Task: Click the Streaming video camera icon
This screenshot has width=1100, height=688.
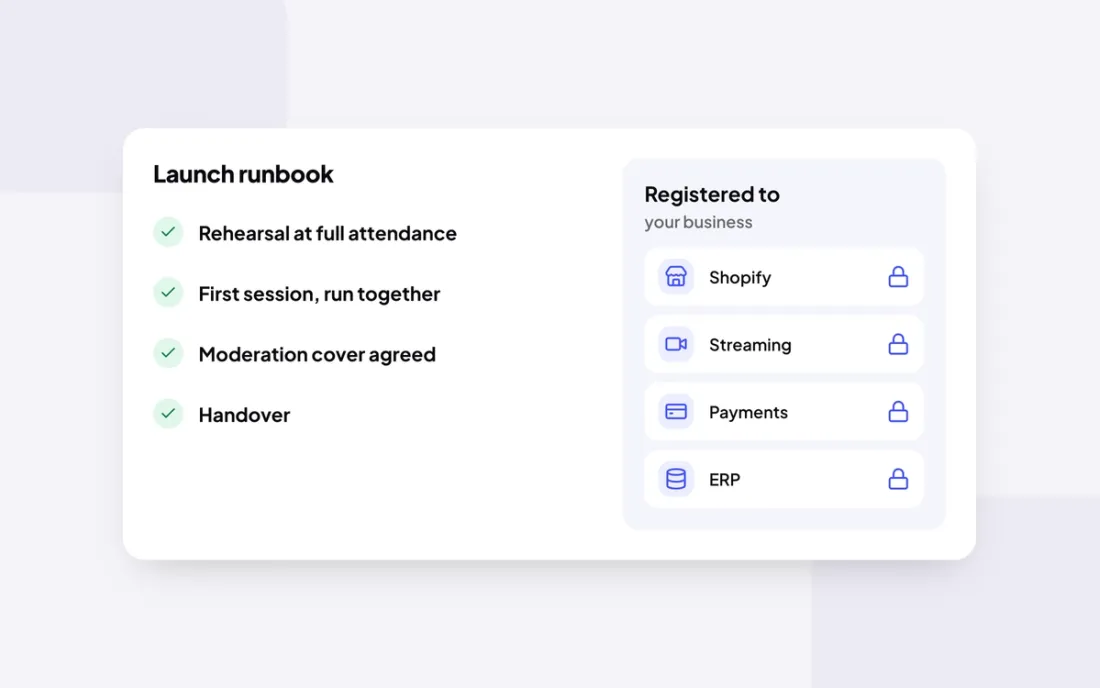Action: pos(676,344)
